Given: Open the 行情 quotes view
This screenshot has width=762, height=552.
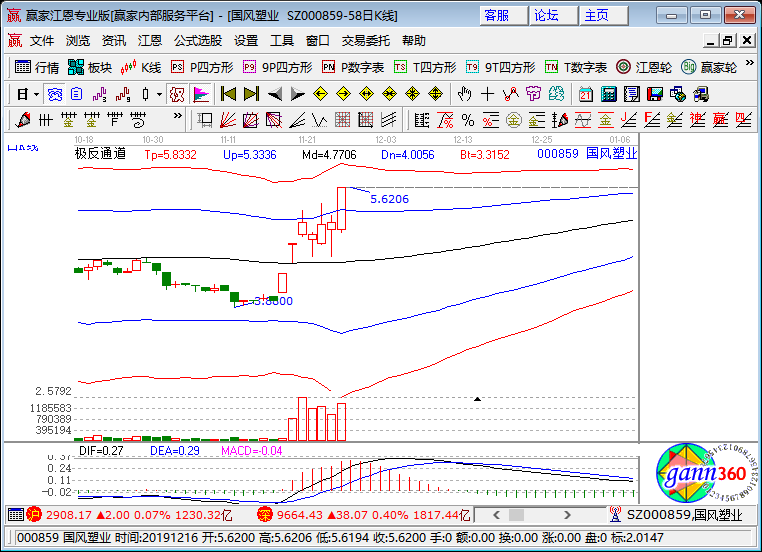Looking at the screenshot, I should click(36, 67).
